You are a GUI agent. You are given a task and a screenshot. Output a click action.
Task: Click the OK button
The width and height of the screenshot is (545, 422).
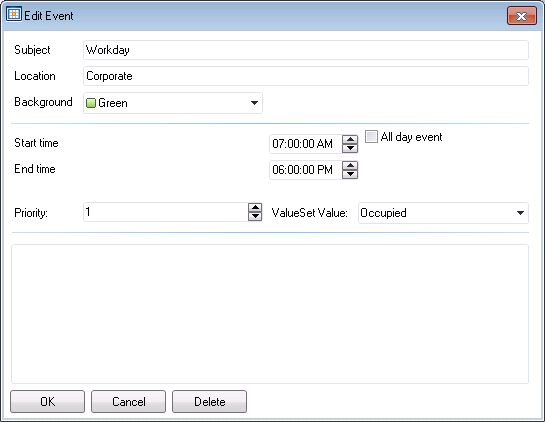point(48,401)
